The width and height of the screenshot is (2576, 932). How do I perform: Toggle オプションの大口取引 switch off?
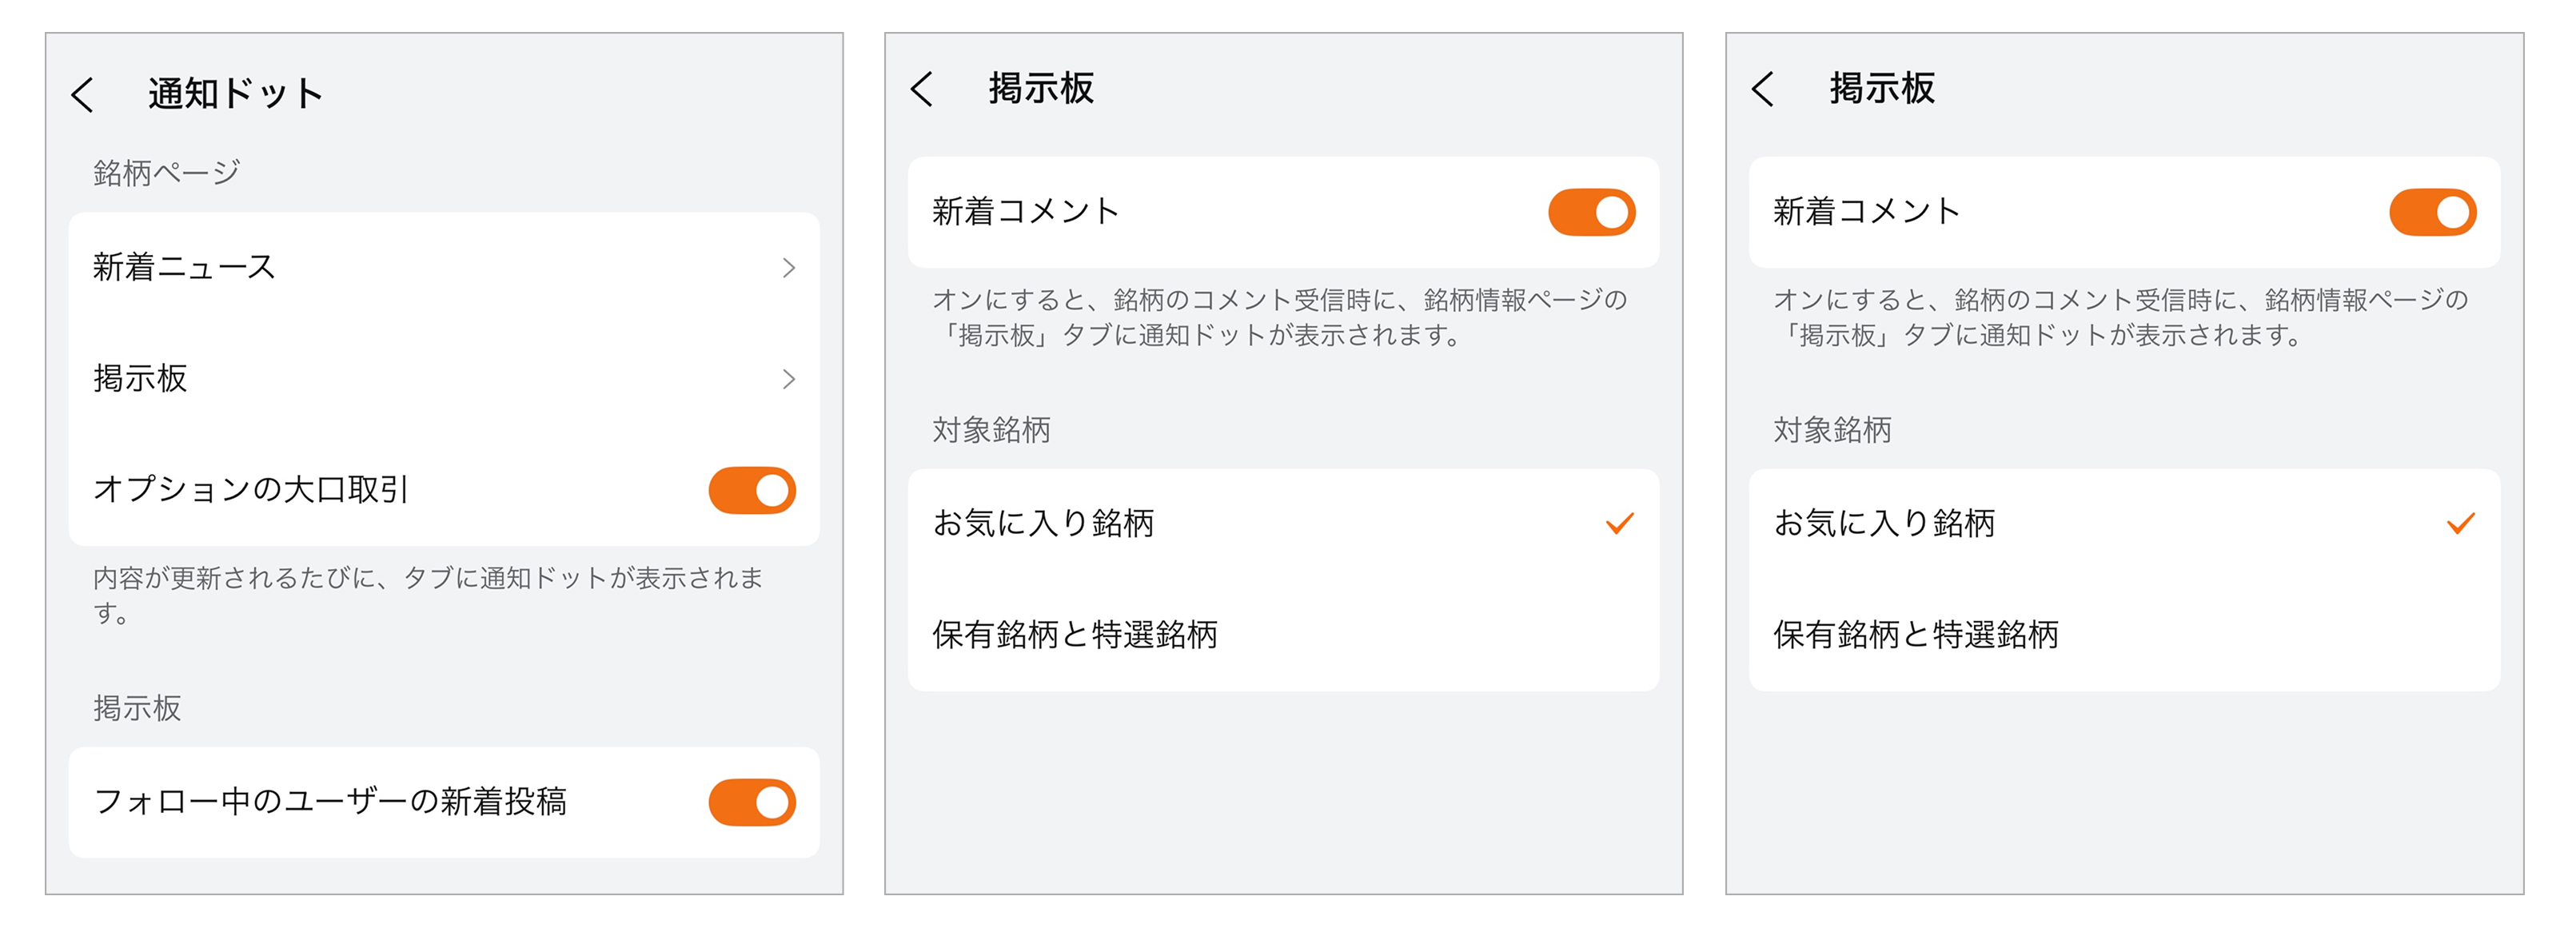point(752,490)
